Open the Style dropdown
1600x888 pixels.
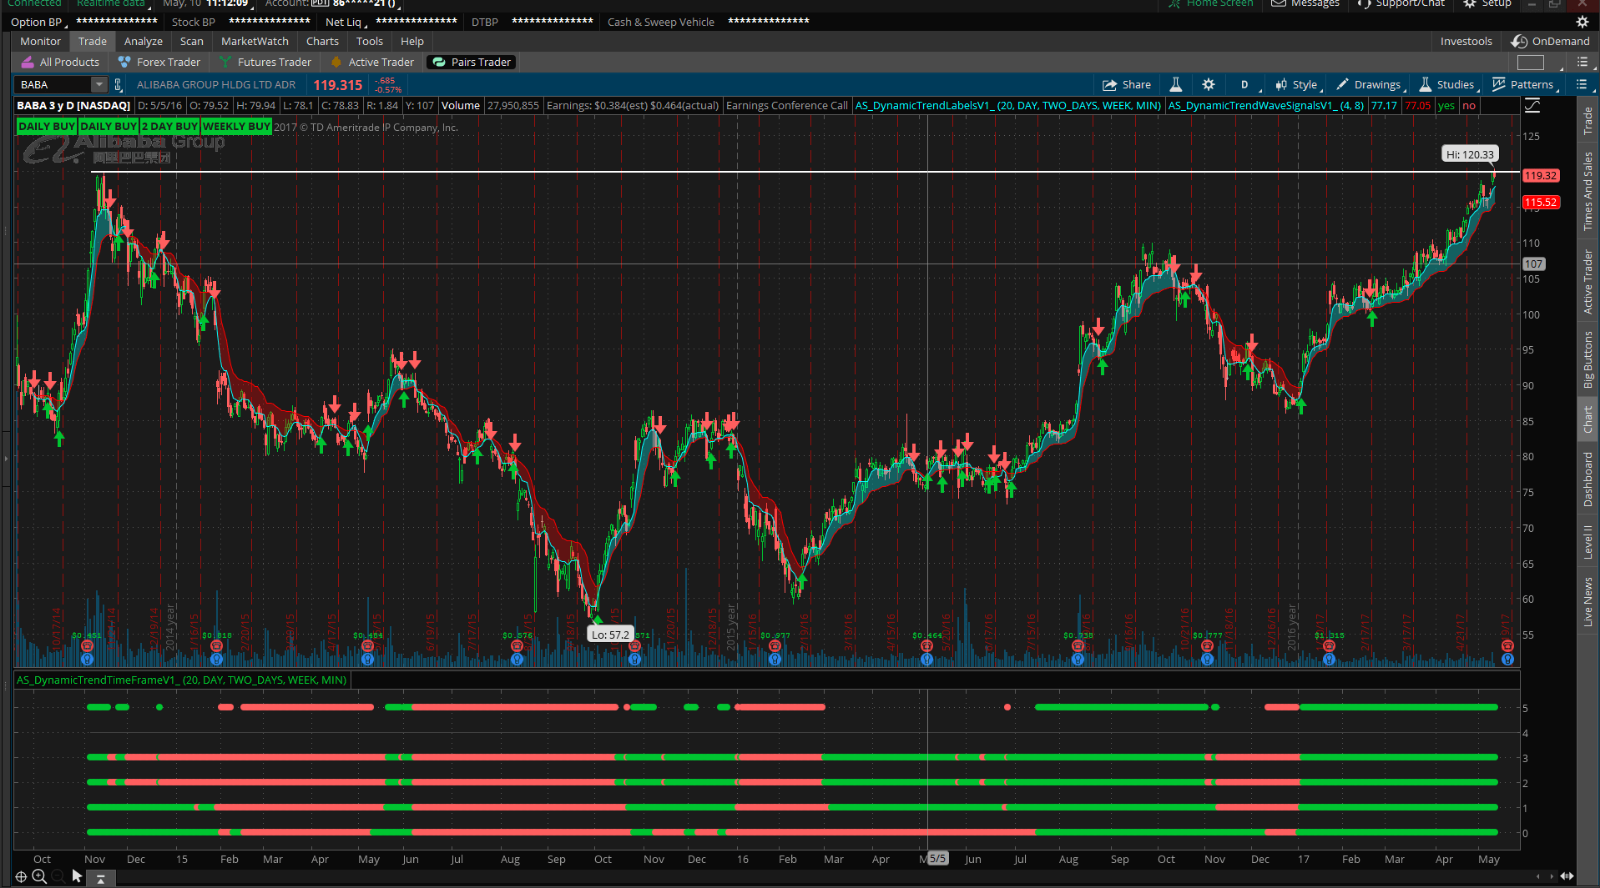[1297, 85]
